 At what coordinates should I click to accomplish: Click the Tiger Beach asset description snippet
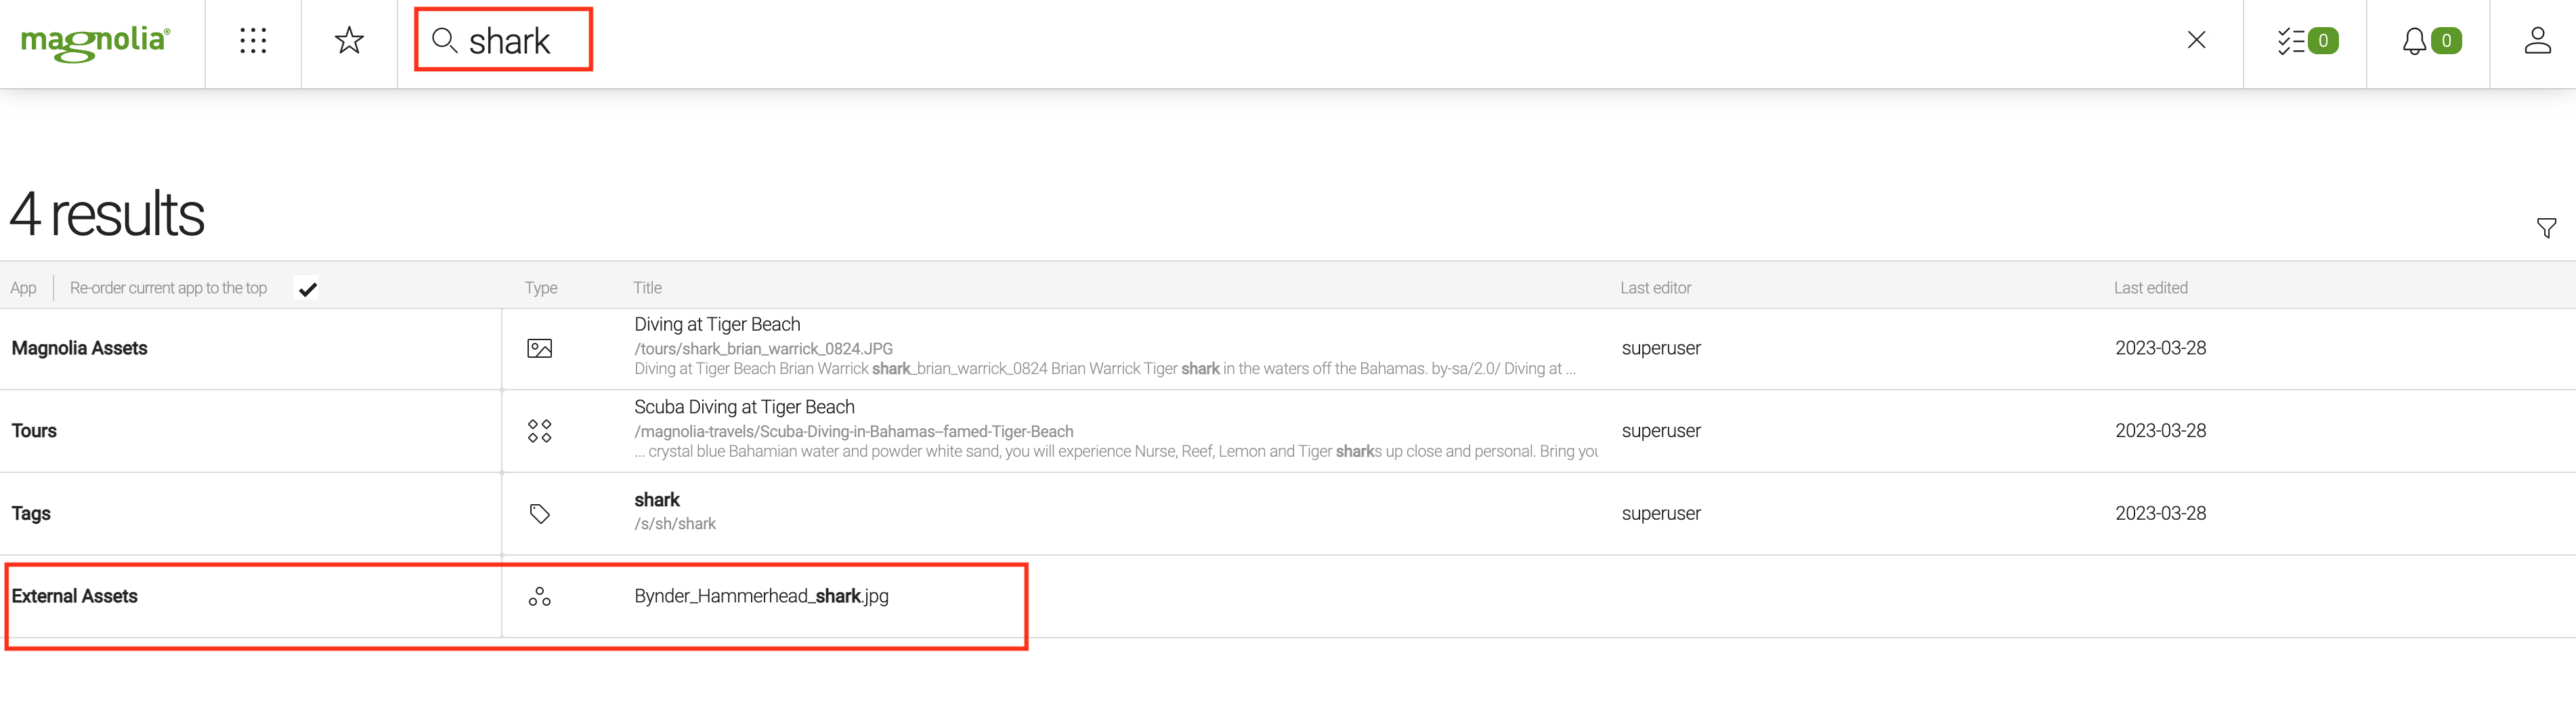click(x=1104, y=369)
